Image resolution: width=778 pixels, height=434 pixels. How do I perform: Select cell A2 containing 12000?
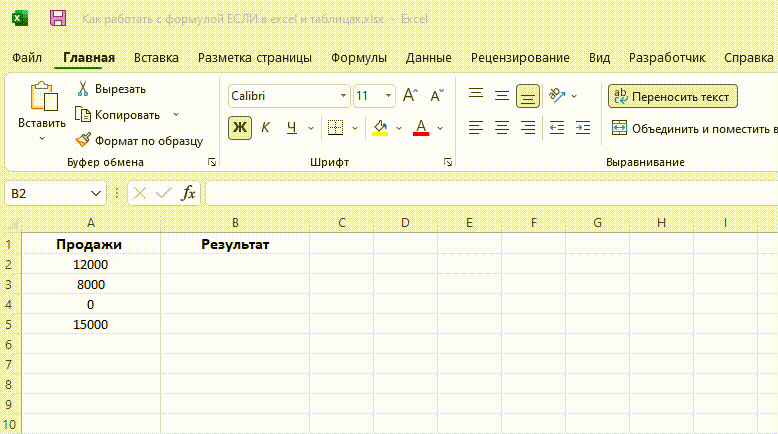(x=91, y=264)
